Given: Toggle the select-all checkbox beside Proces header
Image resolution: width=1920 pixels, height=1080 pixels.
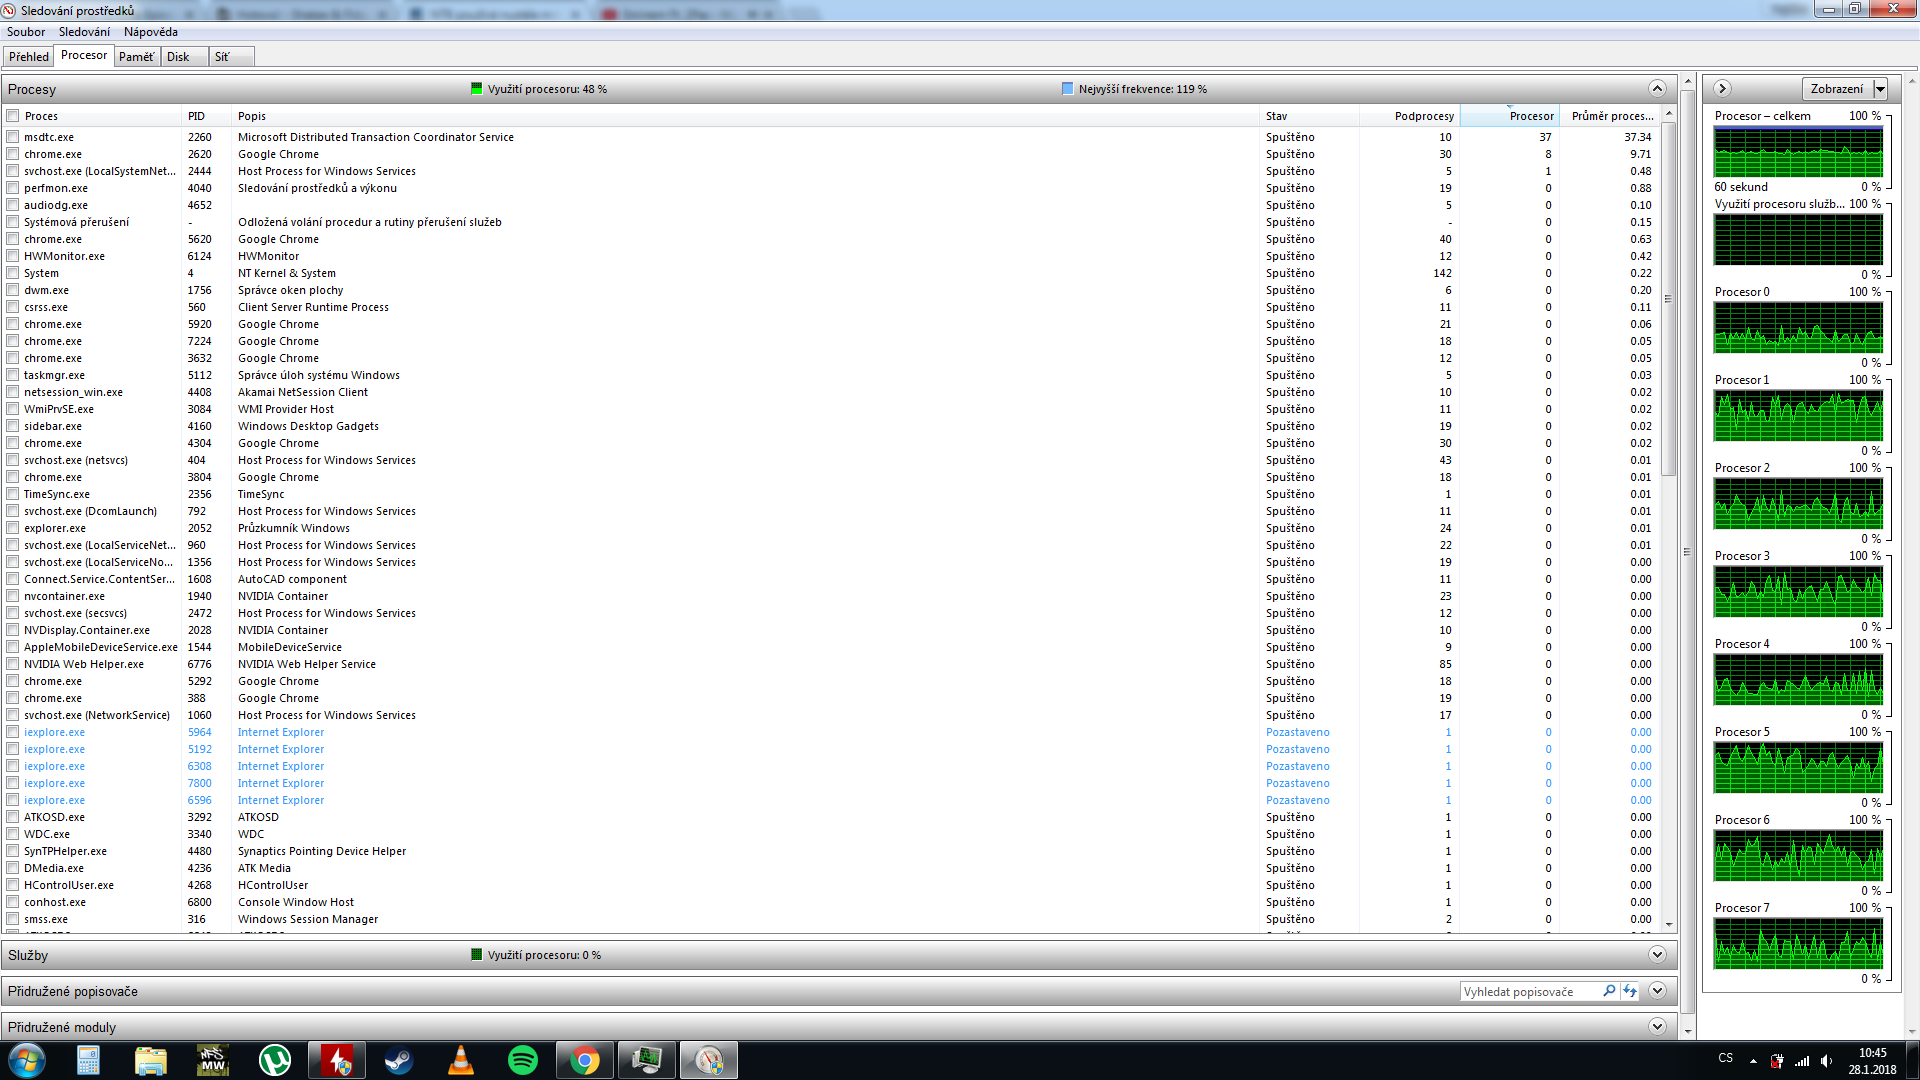Looking at the screenshot, I should (x=13, y=116).
